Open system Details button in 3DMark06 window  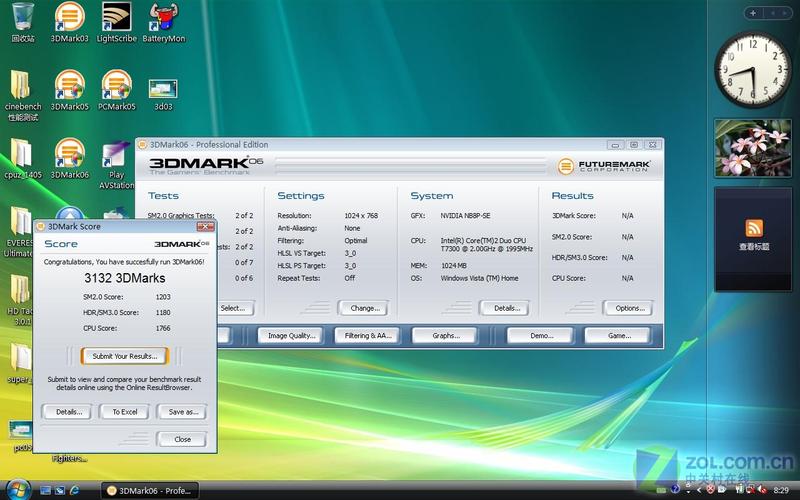point(504,308)
